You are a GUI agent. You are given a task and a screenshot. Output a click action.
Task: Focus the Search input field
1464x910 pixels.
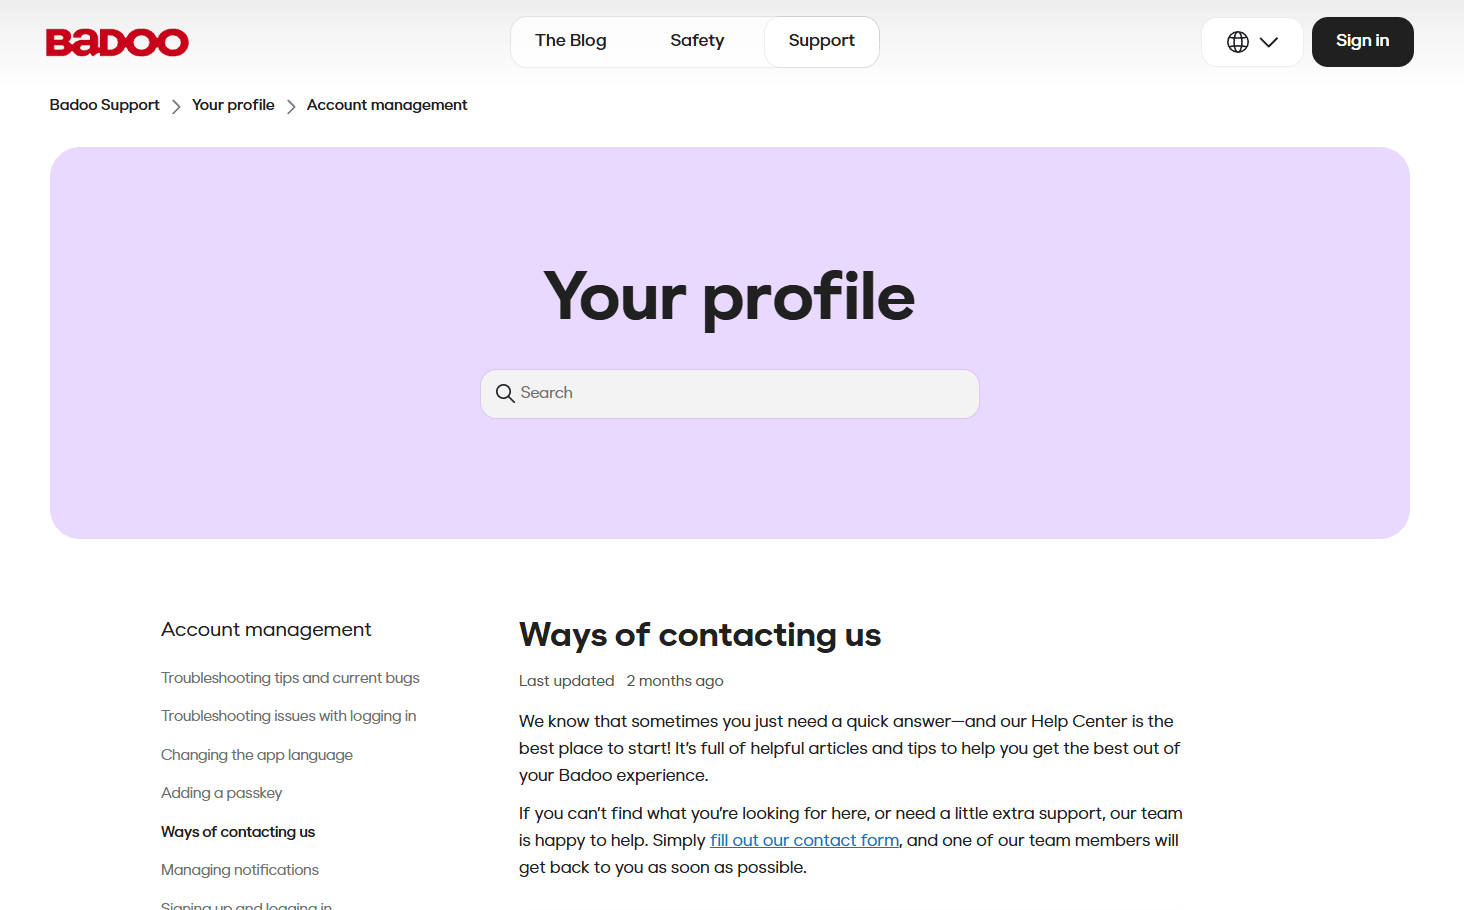(x=740, y=394)
